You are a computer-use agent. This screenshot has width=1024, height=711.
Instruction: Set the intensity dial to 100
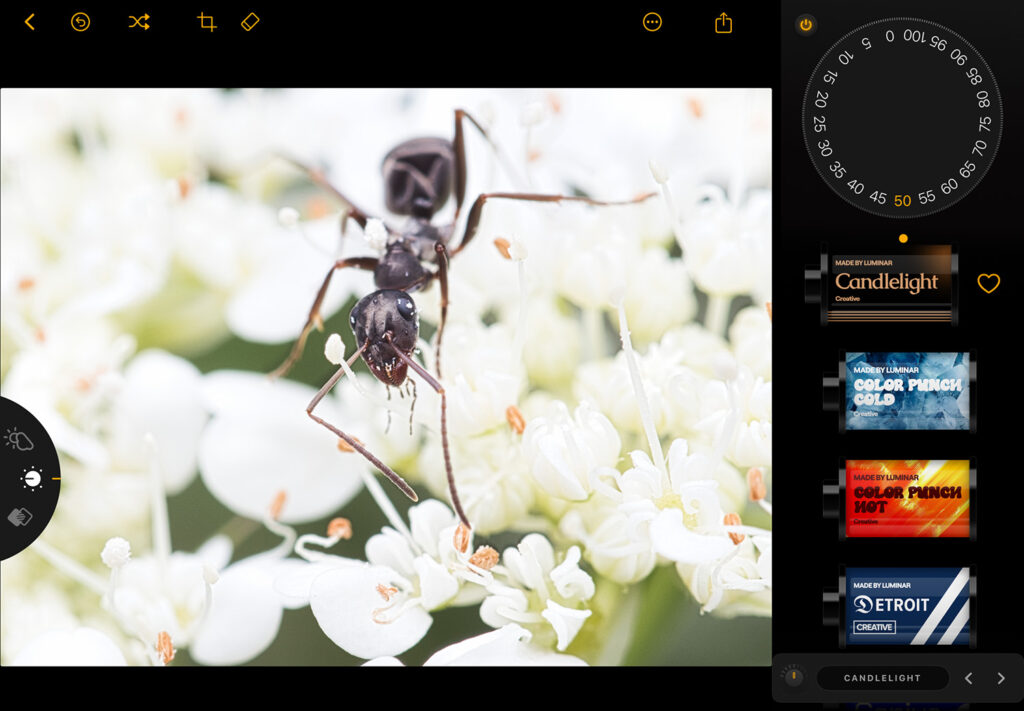click(914, 36)
